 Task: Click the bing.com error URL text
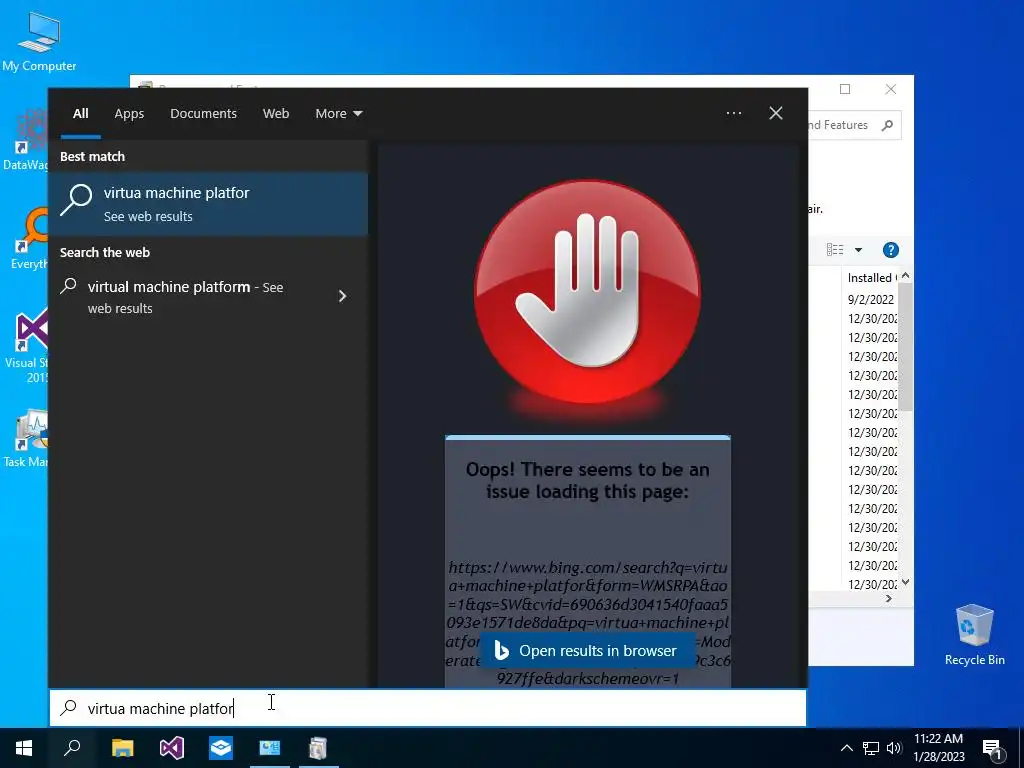[588, 623]
